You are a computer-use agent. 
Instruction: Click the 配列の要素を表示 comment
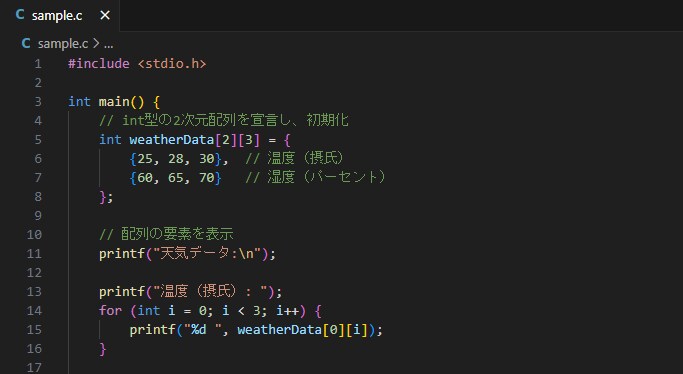pyautogui.click(x=166, y=234)
